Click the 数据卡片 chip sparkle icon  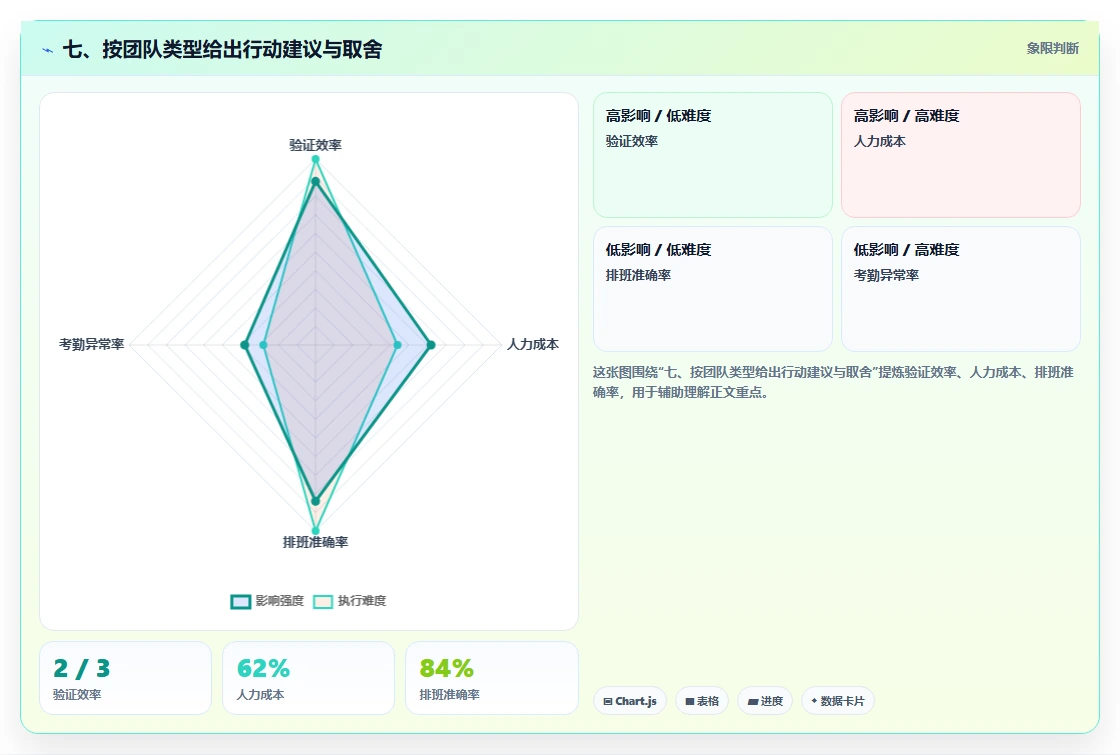pos(814,701)
